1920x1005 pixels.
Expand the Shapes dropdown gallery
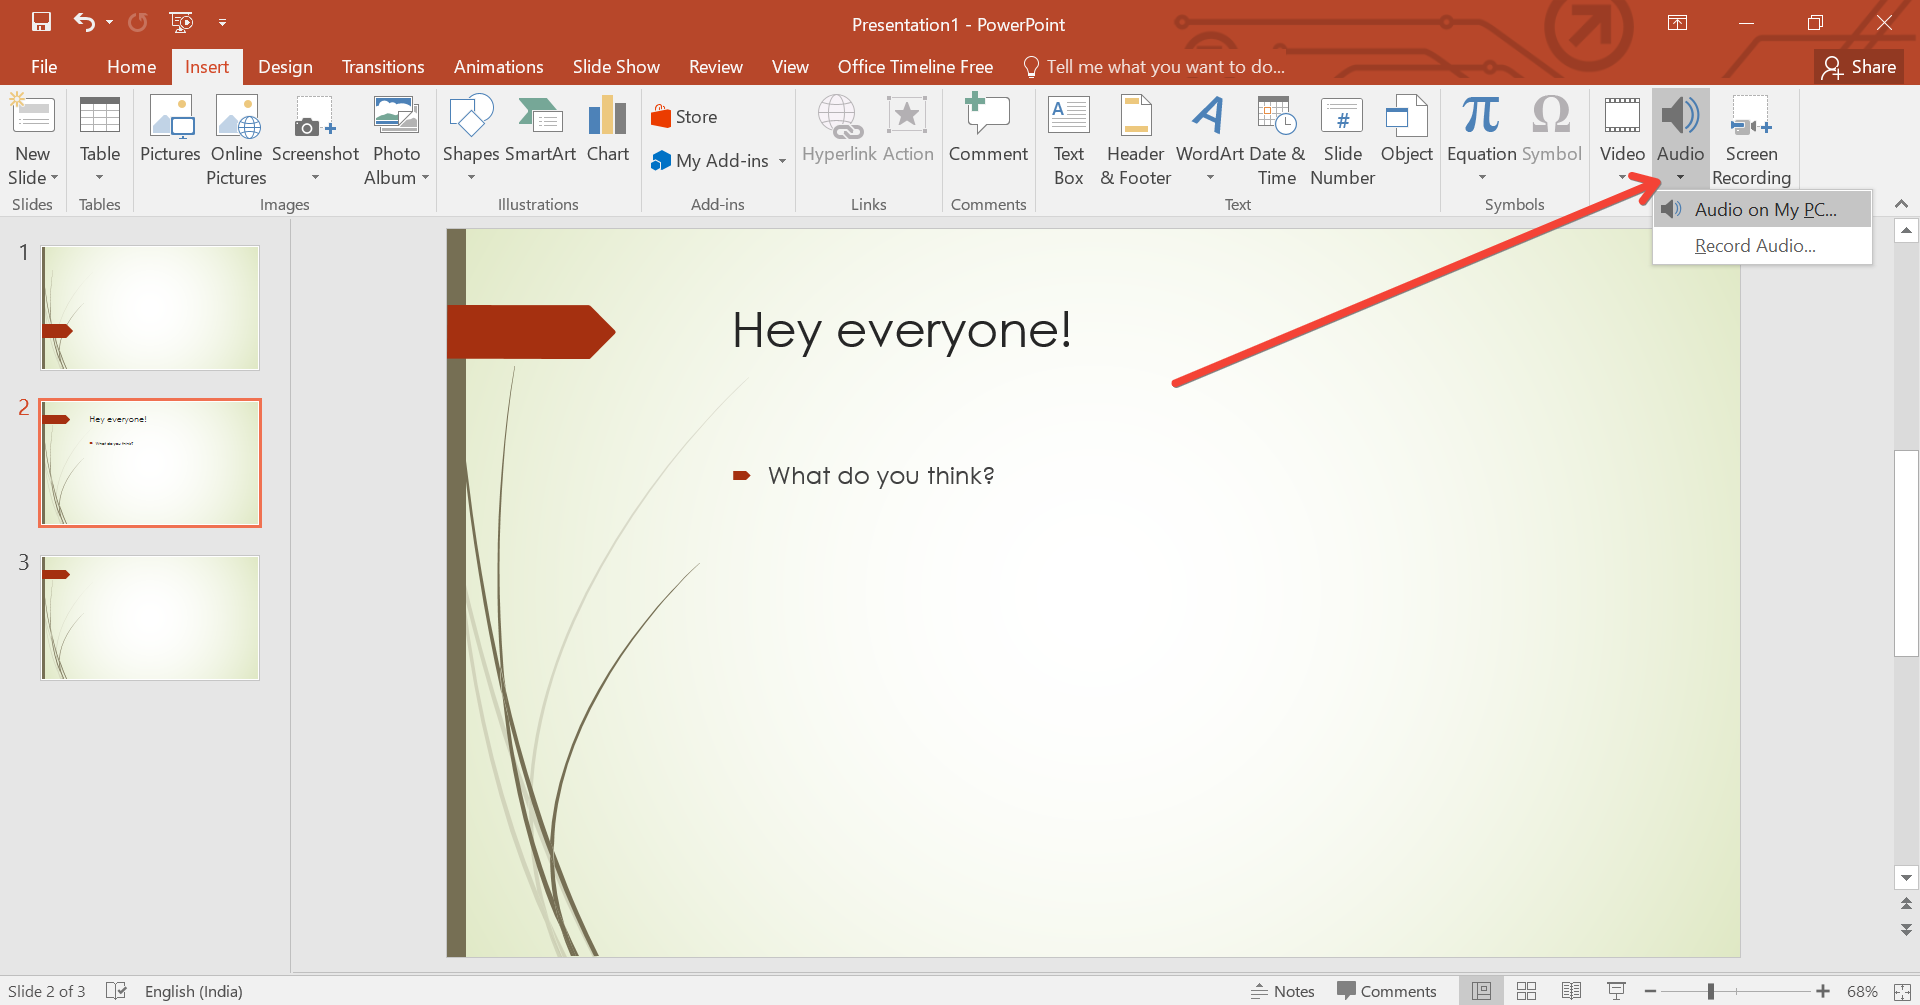[471, 178]
